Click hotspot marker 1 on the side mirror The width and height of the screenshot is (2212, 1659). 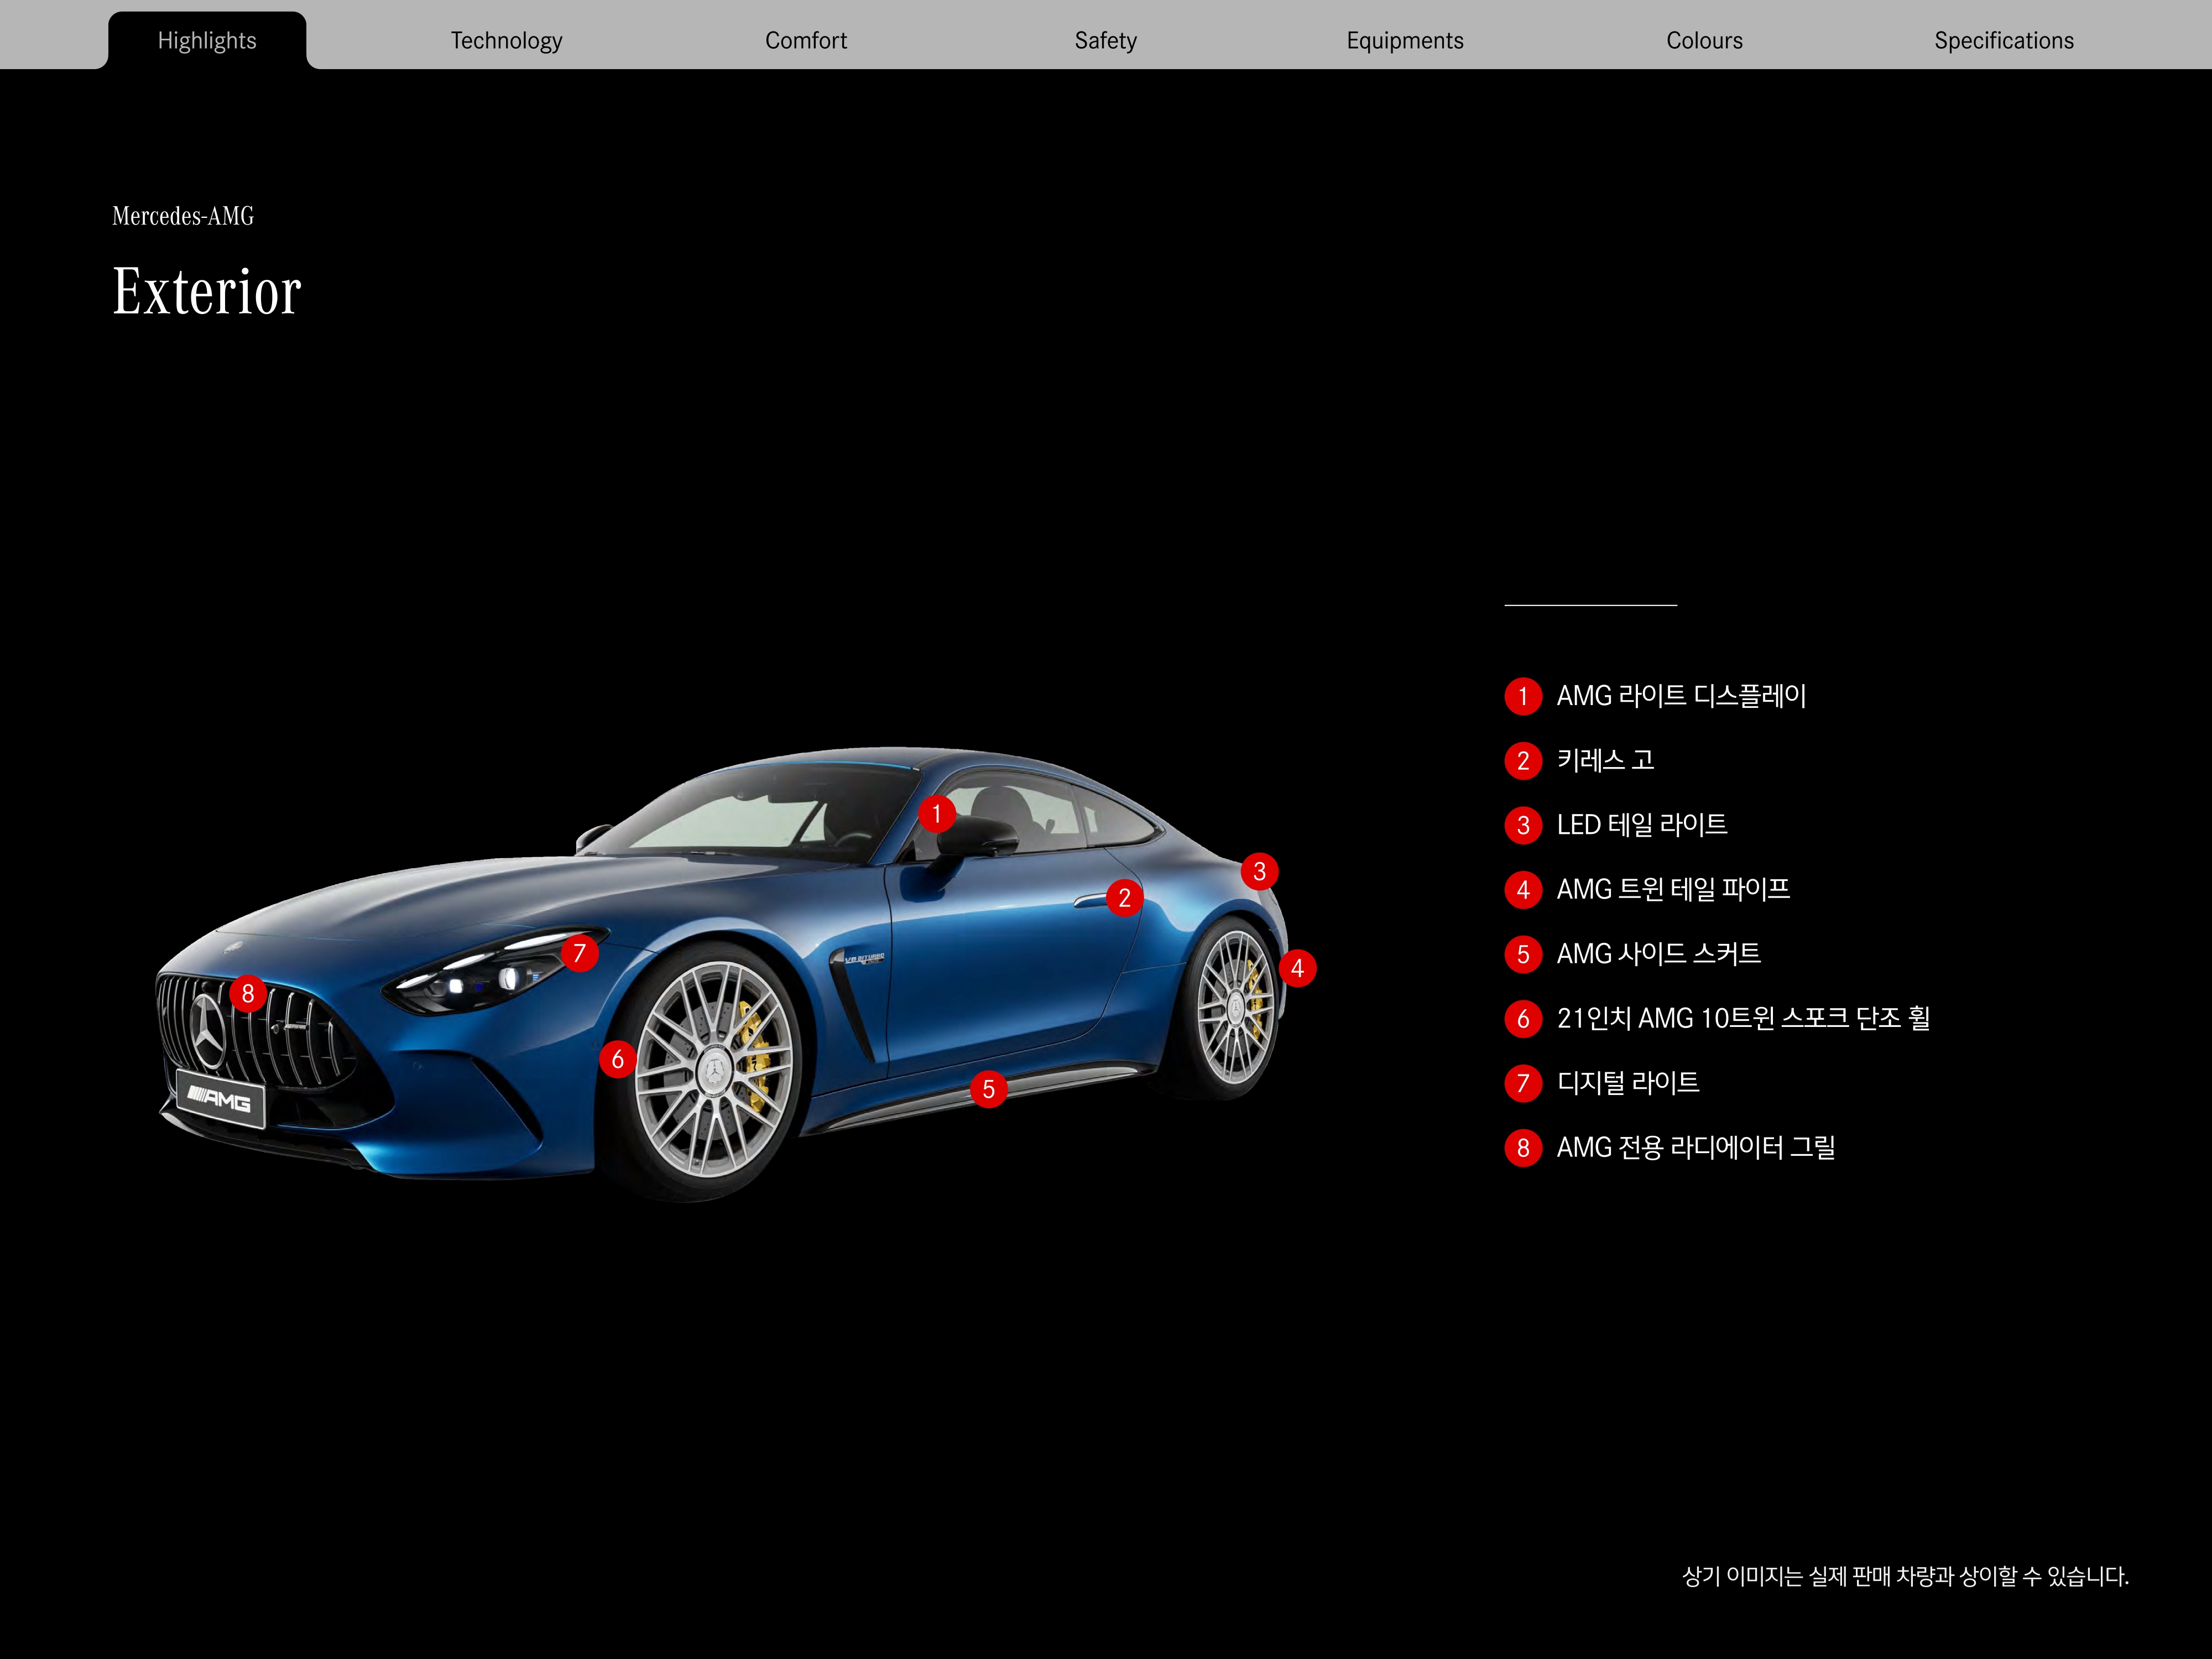coord(936,814)
